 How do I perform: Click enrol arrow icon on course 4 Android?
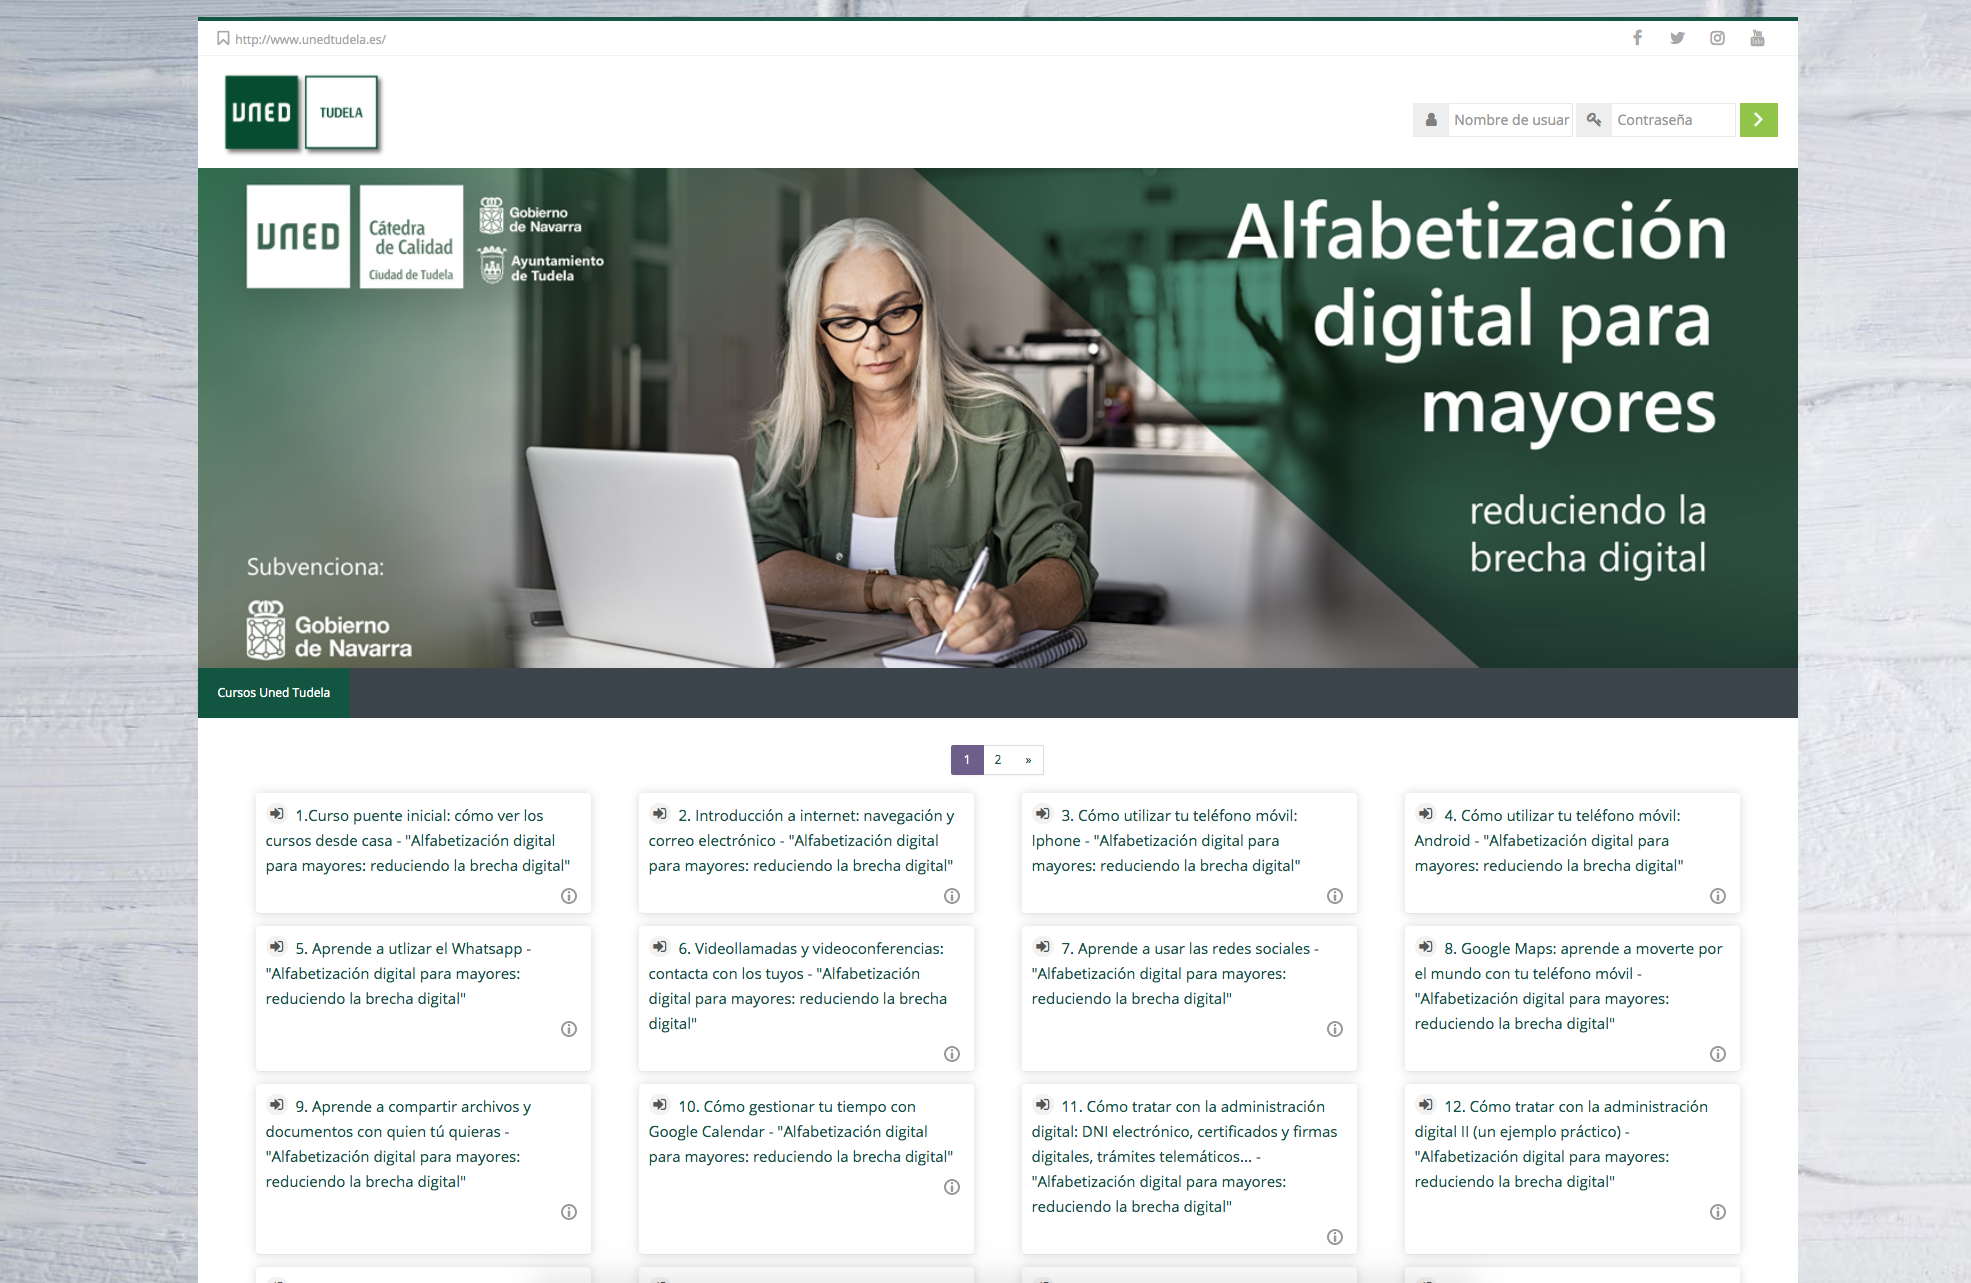pyautogui.click(x=1426, y=814)
